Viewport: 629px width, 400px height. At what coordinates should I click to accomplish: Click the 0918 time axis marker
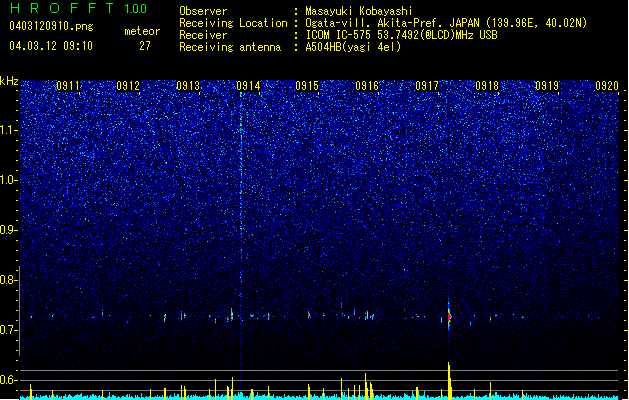pyautogui.click(x=487, y=86)
